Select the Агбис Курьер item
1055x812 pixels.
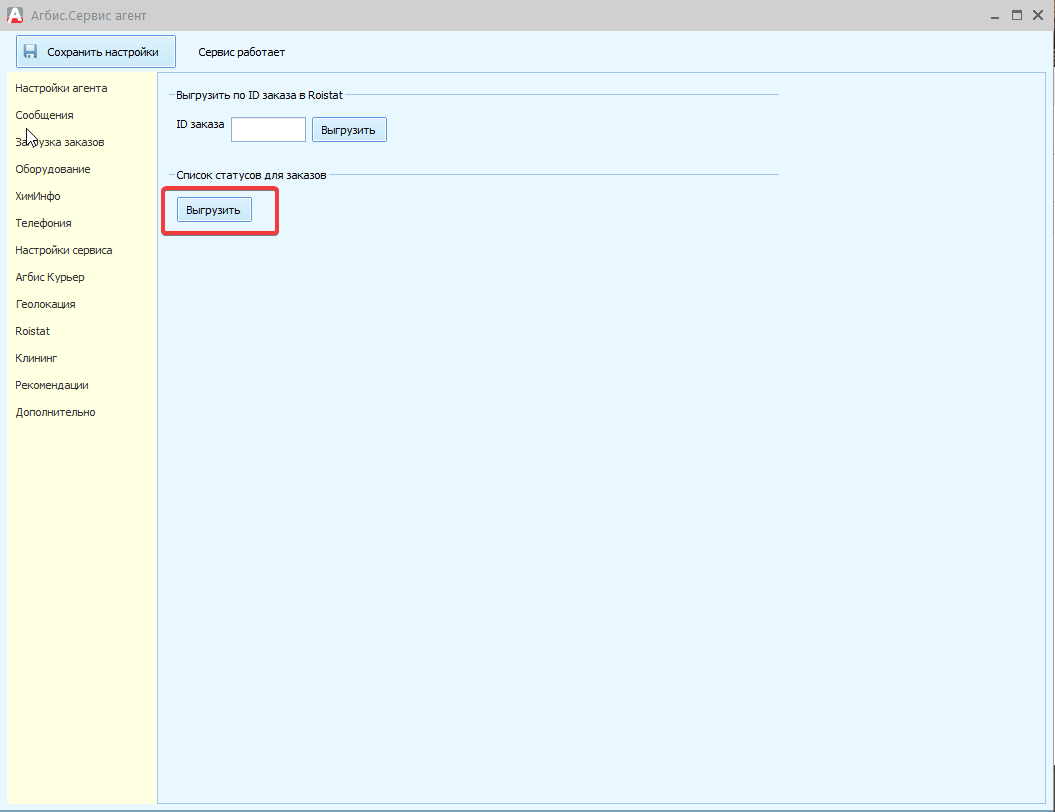(50, 277)
